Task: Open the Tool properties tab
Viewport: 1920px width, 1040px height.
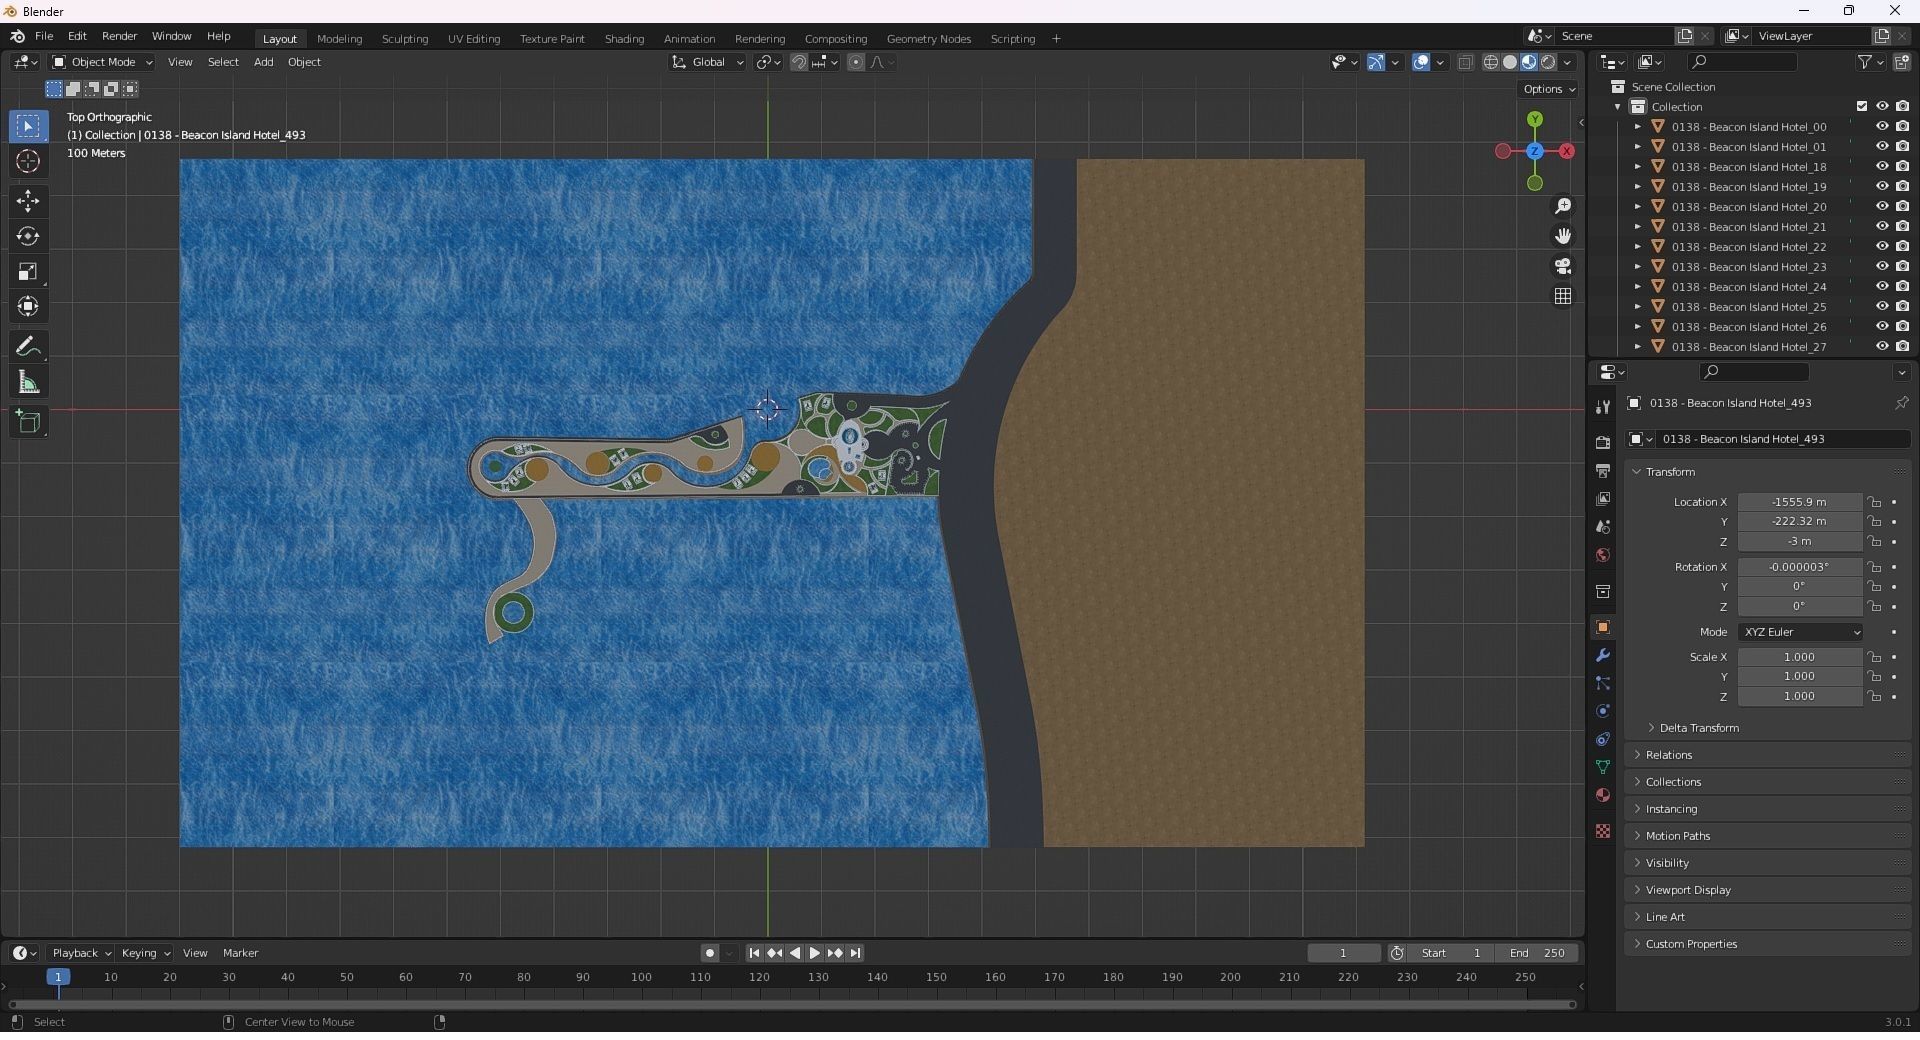Action: pos(1603,407)
